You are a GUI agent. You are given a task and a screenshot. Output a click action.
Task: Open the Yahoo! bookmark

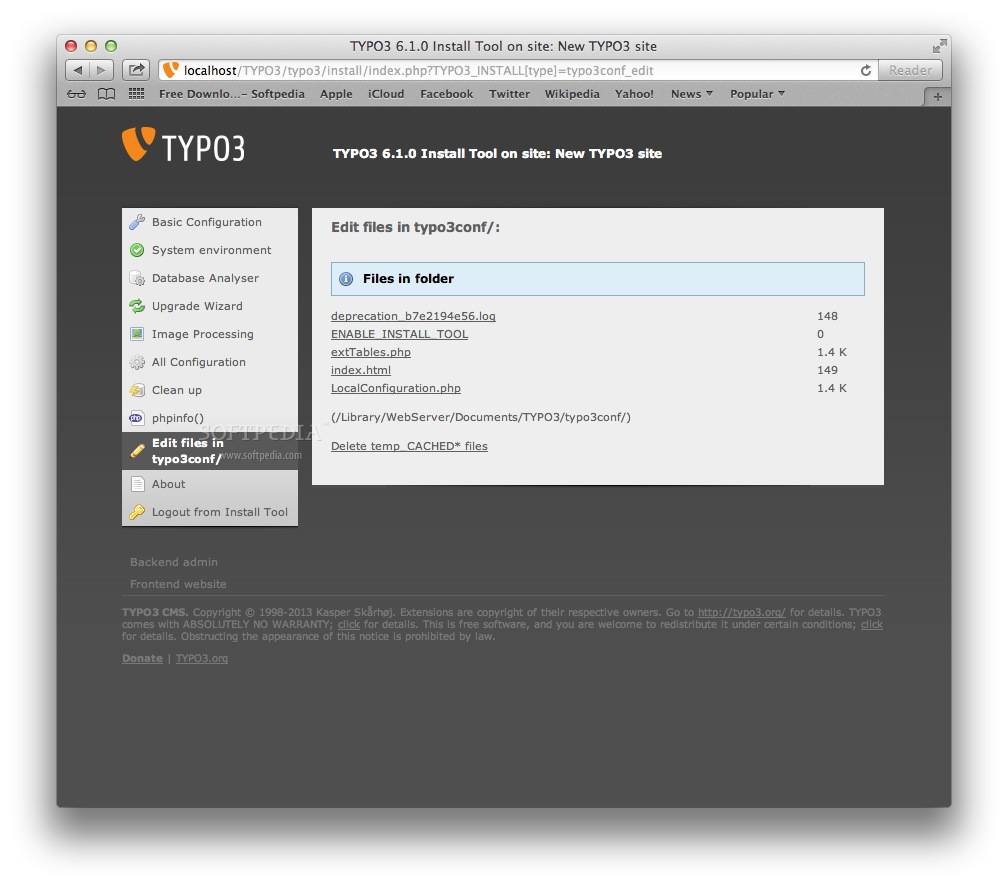click(634, 94)
